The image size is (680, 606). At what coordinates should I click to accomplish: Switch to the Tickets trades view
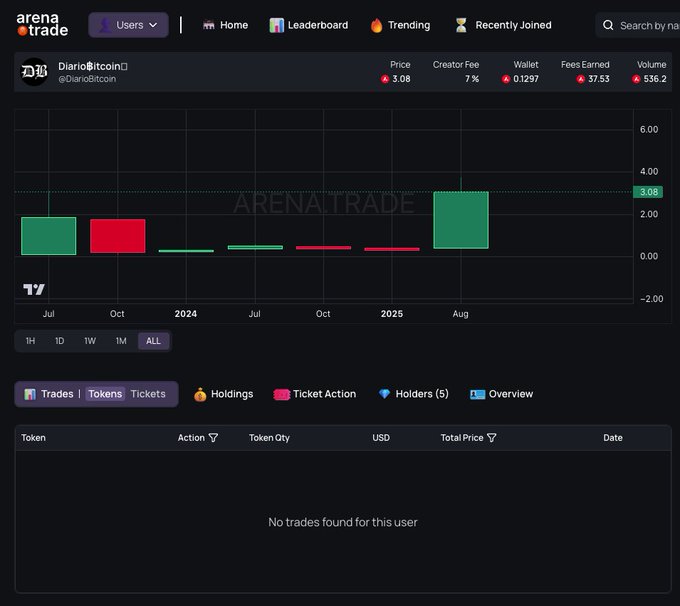pos(148,394)
